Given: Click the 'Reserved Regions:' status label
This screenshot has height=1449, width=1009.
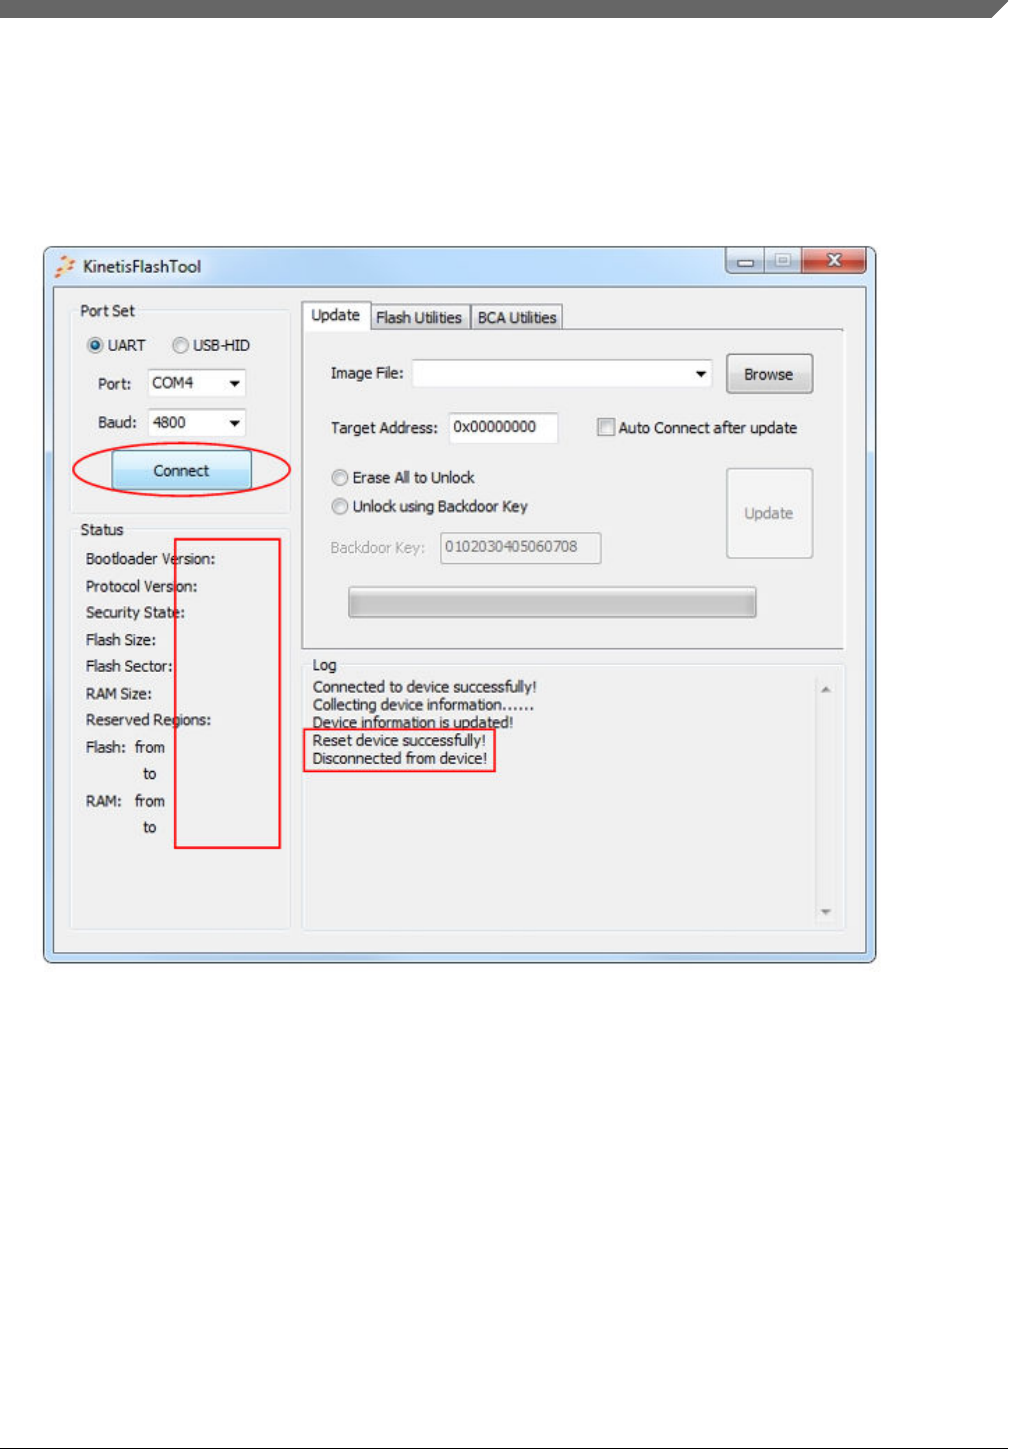Looking at the screenshot, I should pos(148,720).
